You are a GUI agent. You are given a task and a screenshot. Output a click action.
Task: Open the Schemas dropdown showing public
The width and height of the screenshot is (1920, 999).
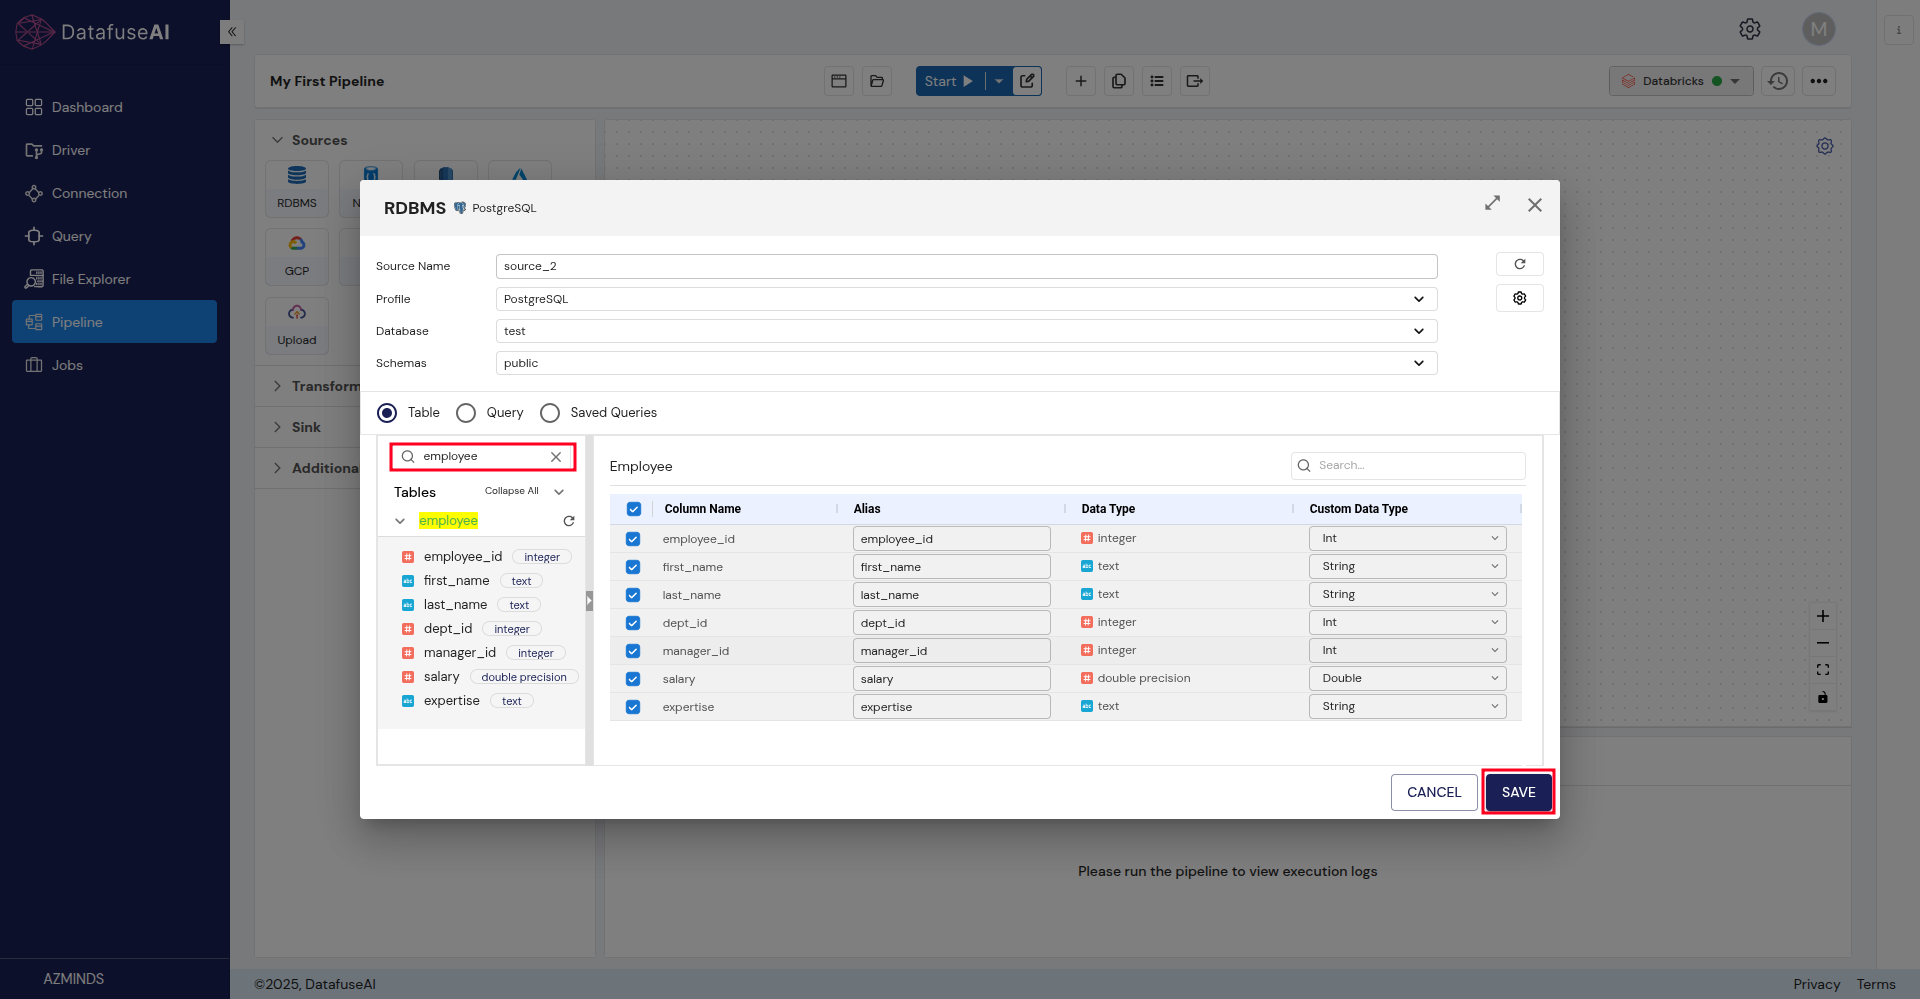click(x=966, y=363)
